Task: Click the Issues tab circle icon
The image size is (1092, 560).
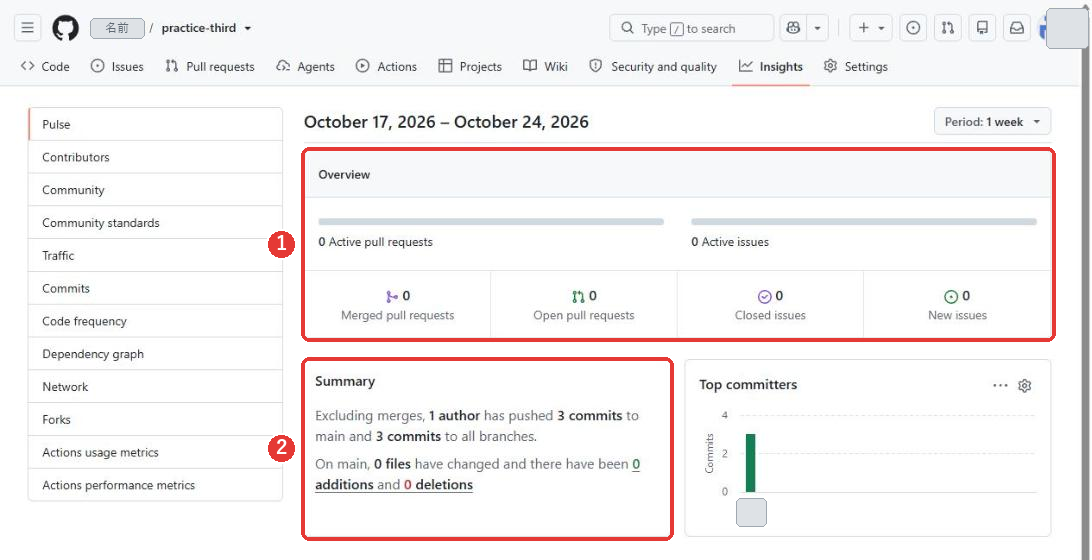Action: click(98, 66)
